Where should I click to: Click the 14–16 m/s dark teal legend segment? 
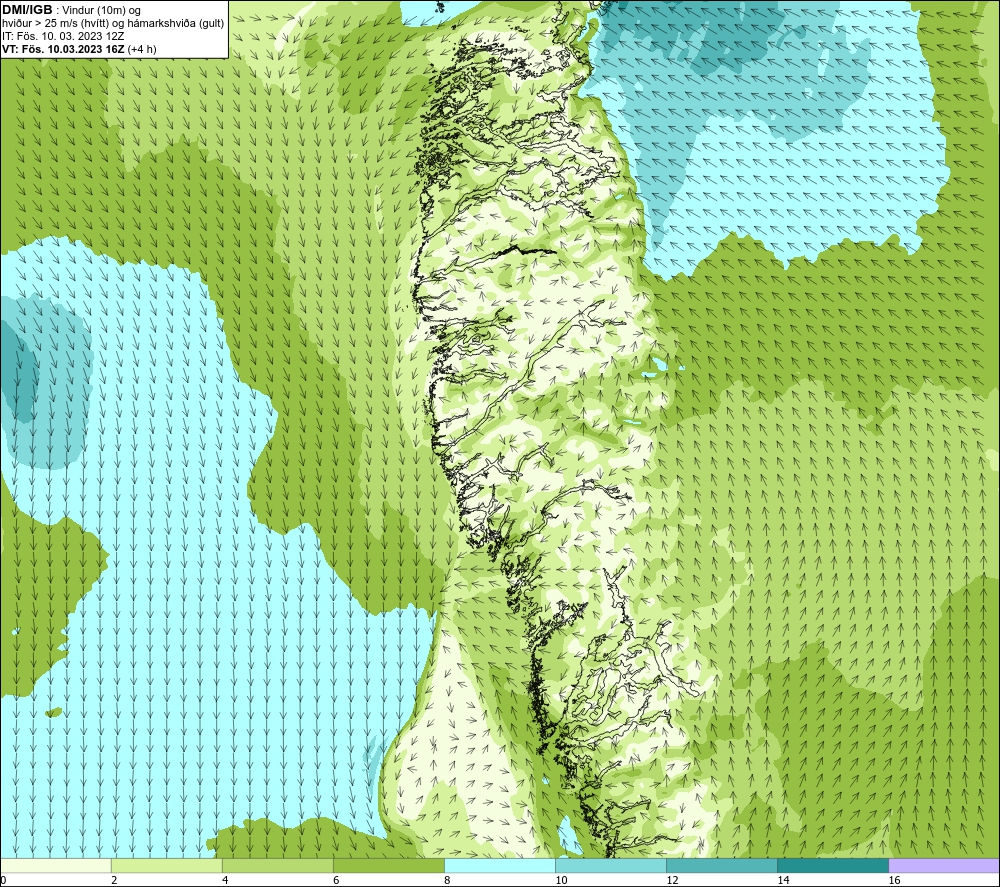point(833,866)
